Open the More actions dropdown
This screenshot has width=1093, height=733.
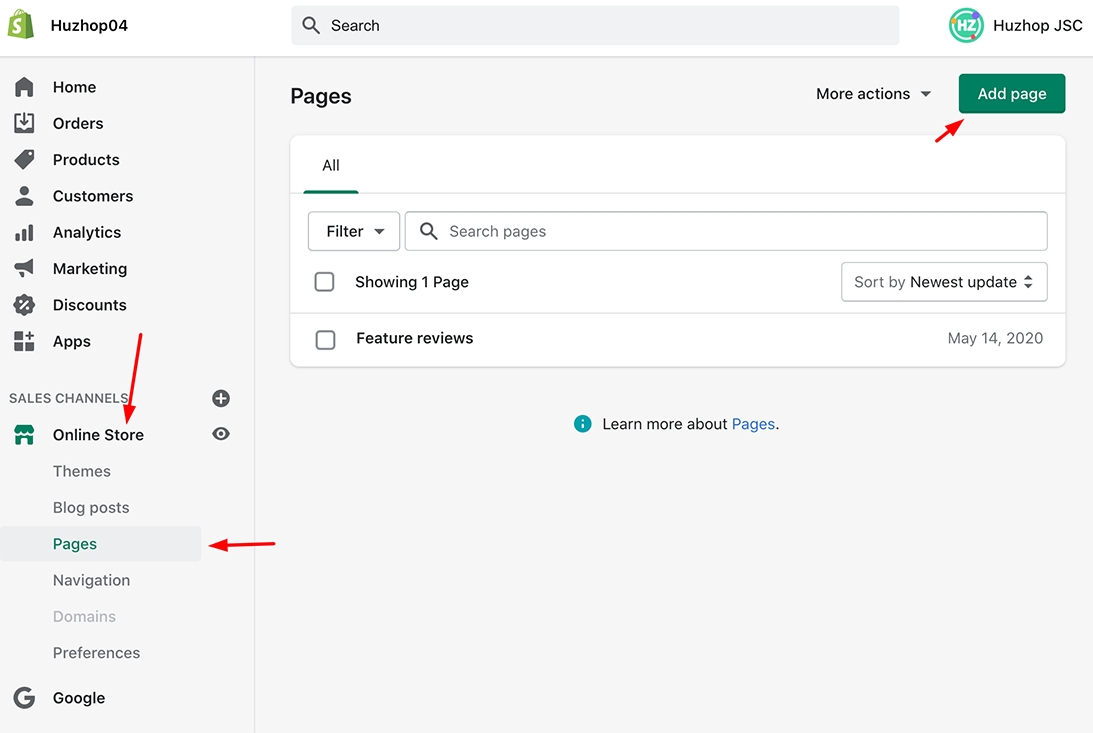873,94
